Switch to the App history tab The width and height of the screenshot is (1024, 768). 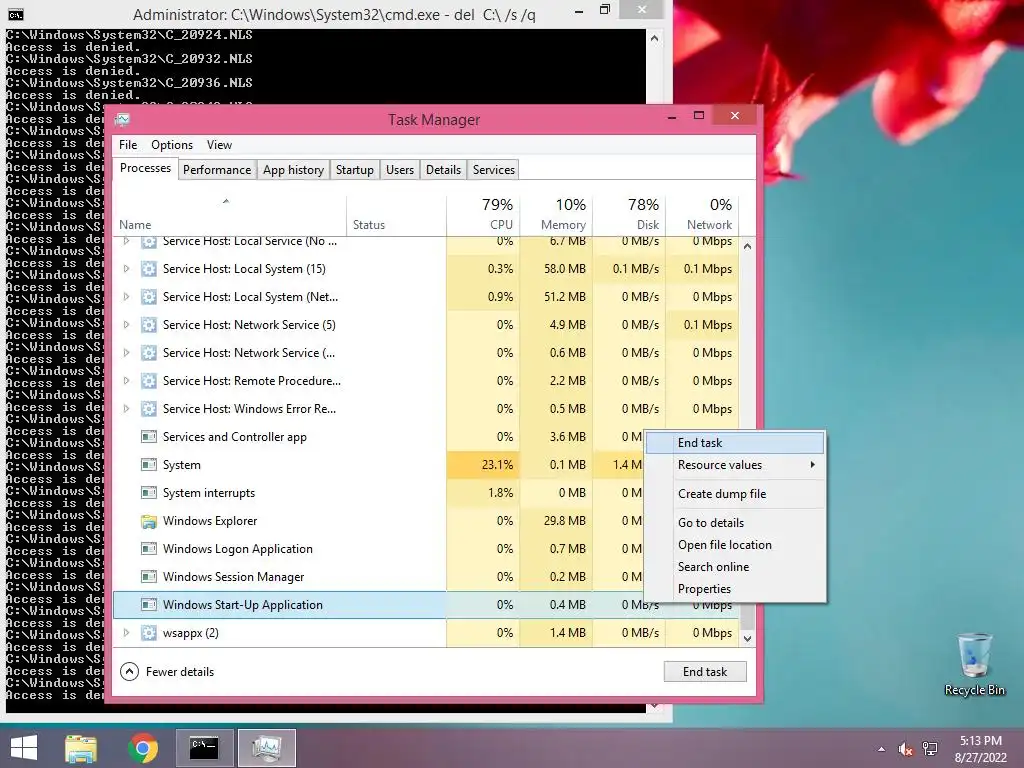(x=293, y=170)
